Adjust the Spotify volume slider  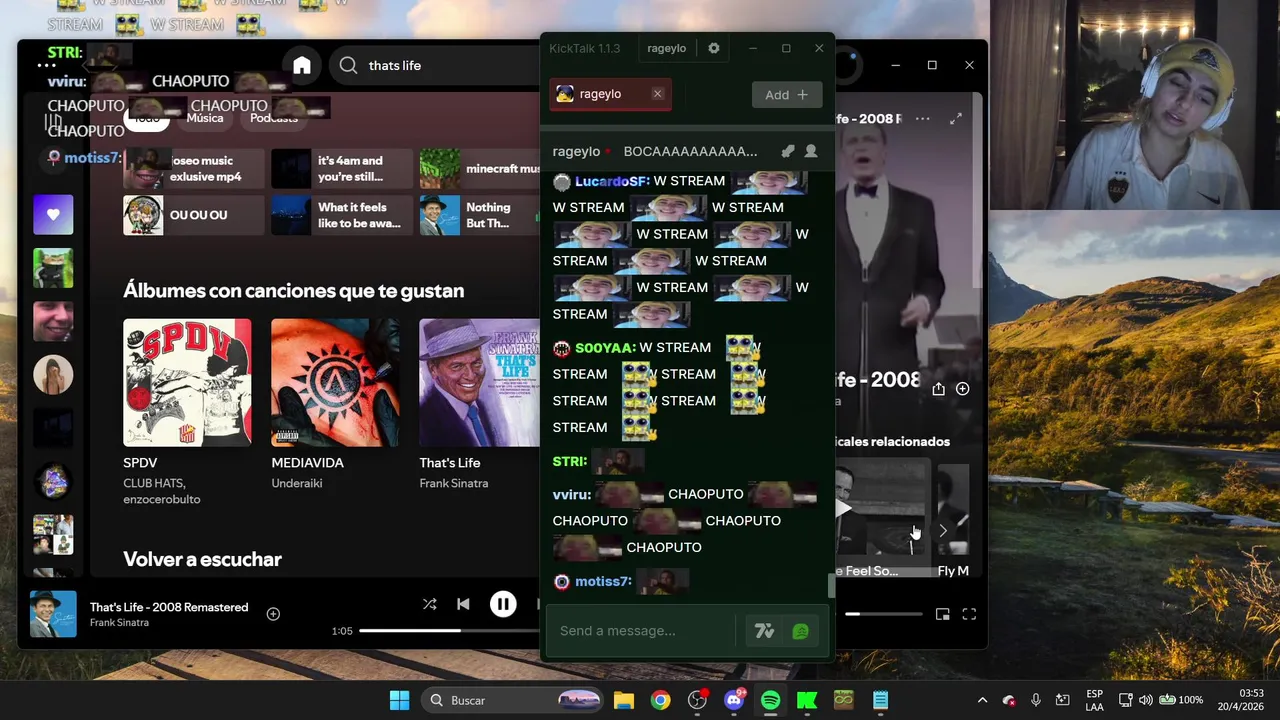(884, 614)
